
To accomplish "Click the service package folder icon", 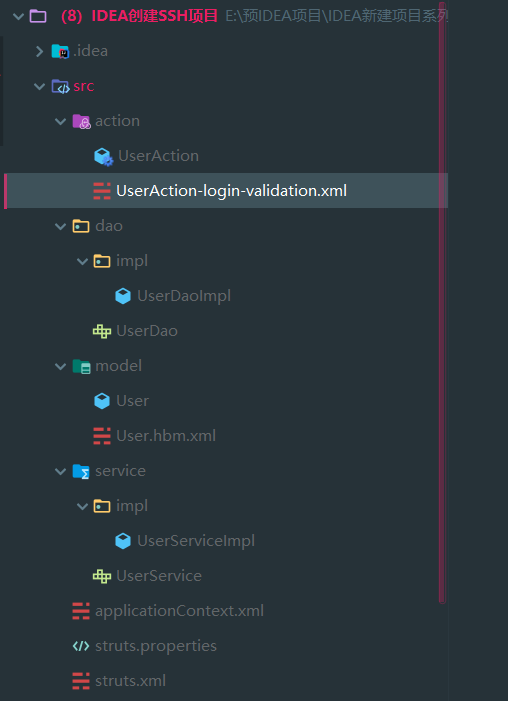I will 81,471.
